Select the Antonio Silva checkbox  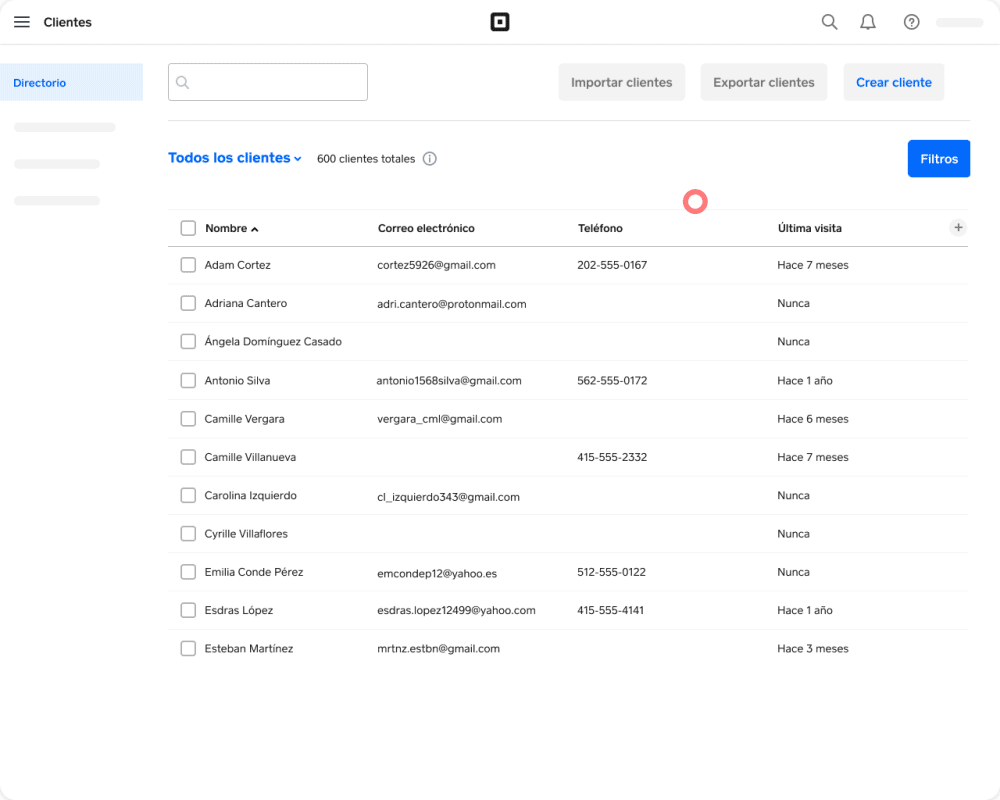pos(188,381)
